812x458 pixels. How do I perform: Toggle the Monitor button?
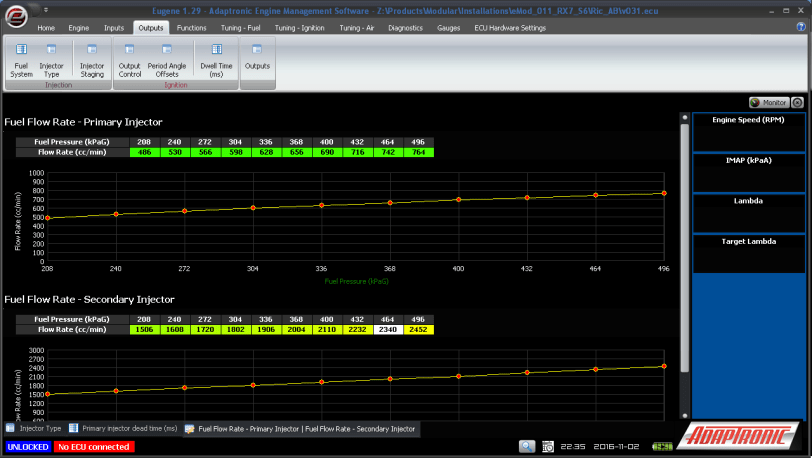point(768,102)
